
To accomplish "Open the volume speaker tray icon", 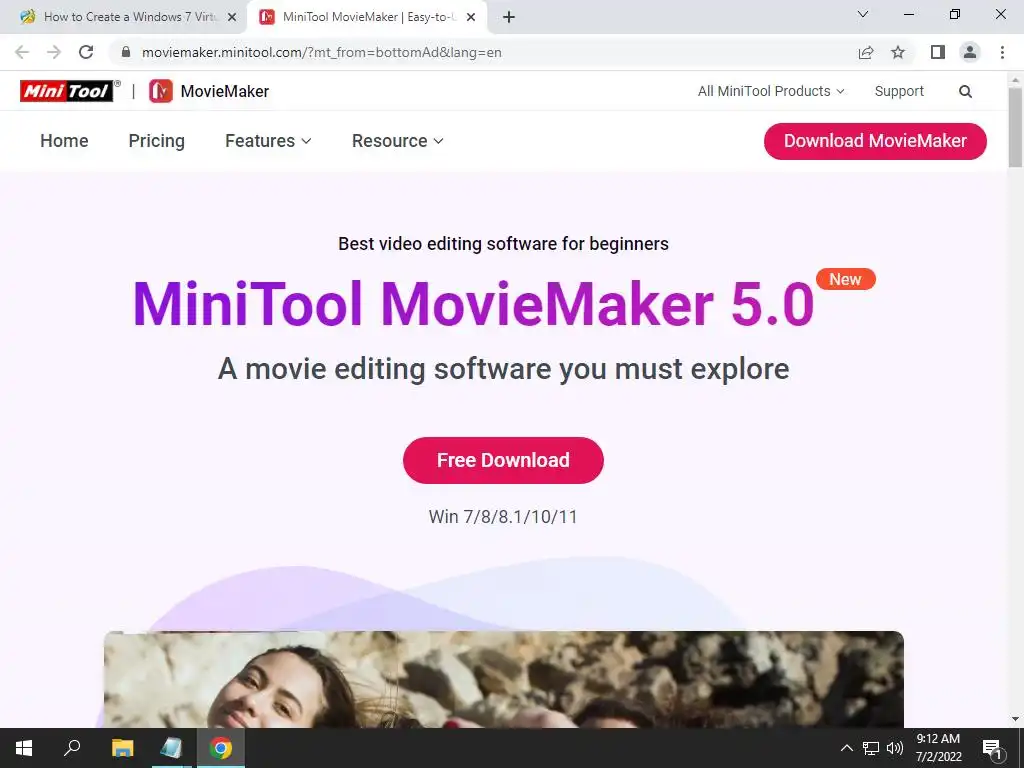I will 895,748.
